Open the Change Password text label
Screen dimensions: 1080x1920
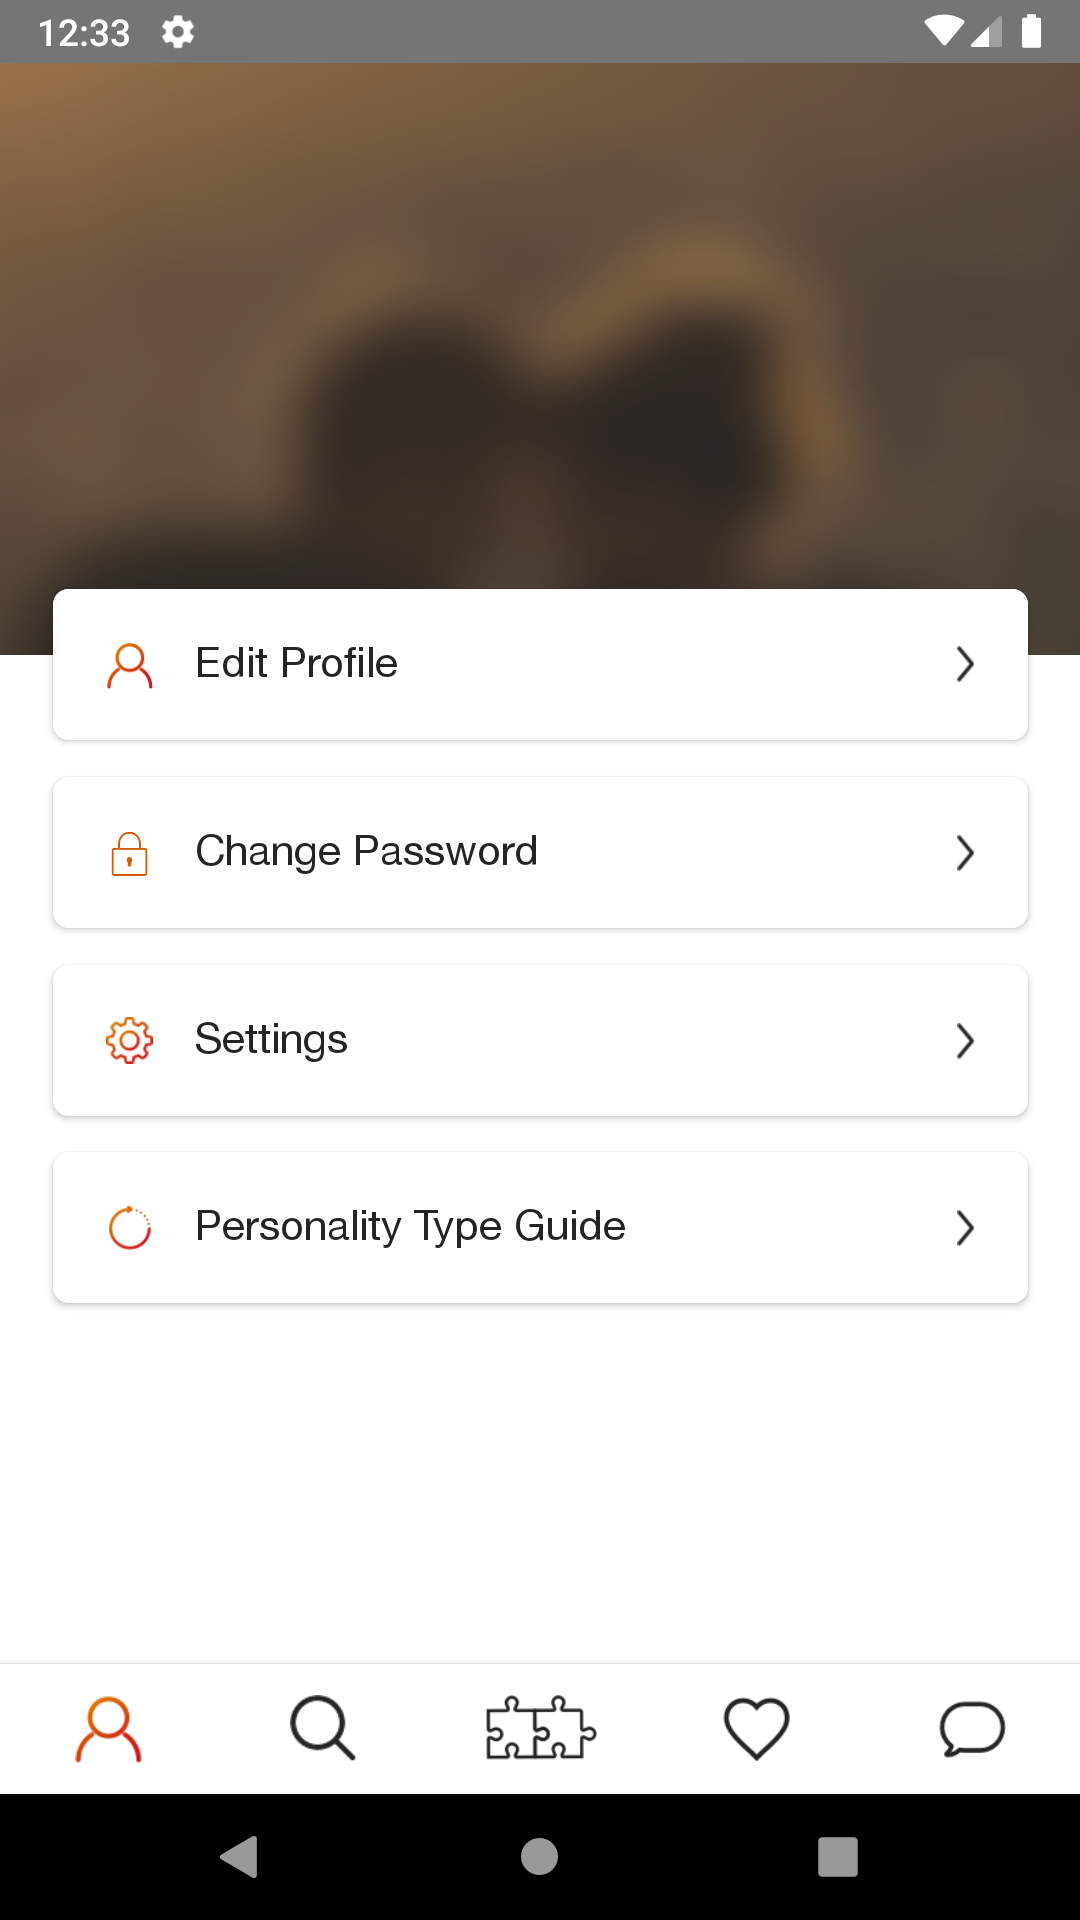click(366, 852)
